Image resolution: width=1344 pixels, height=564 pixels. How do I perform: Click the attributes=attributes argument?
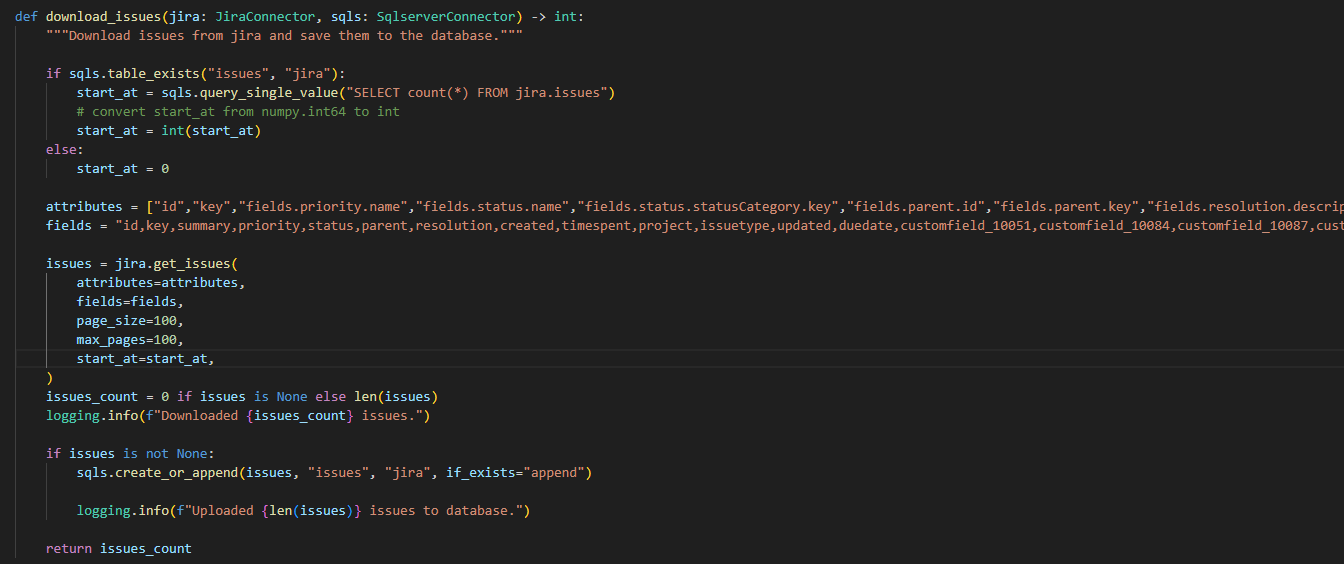click(161, 283)
